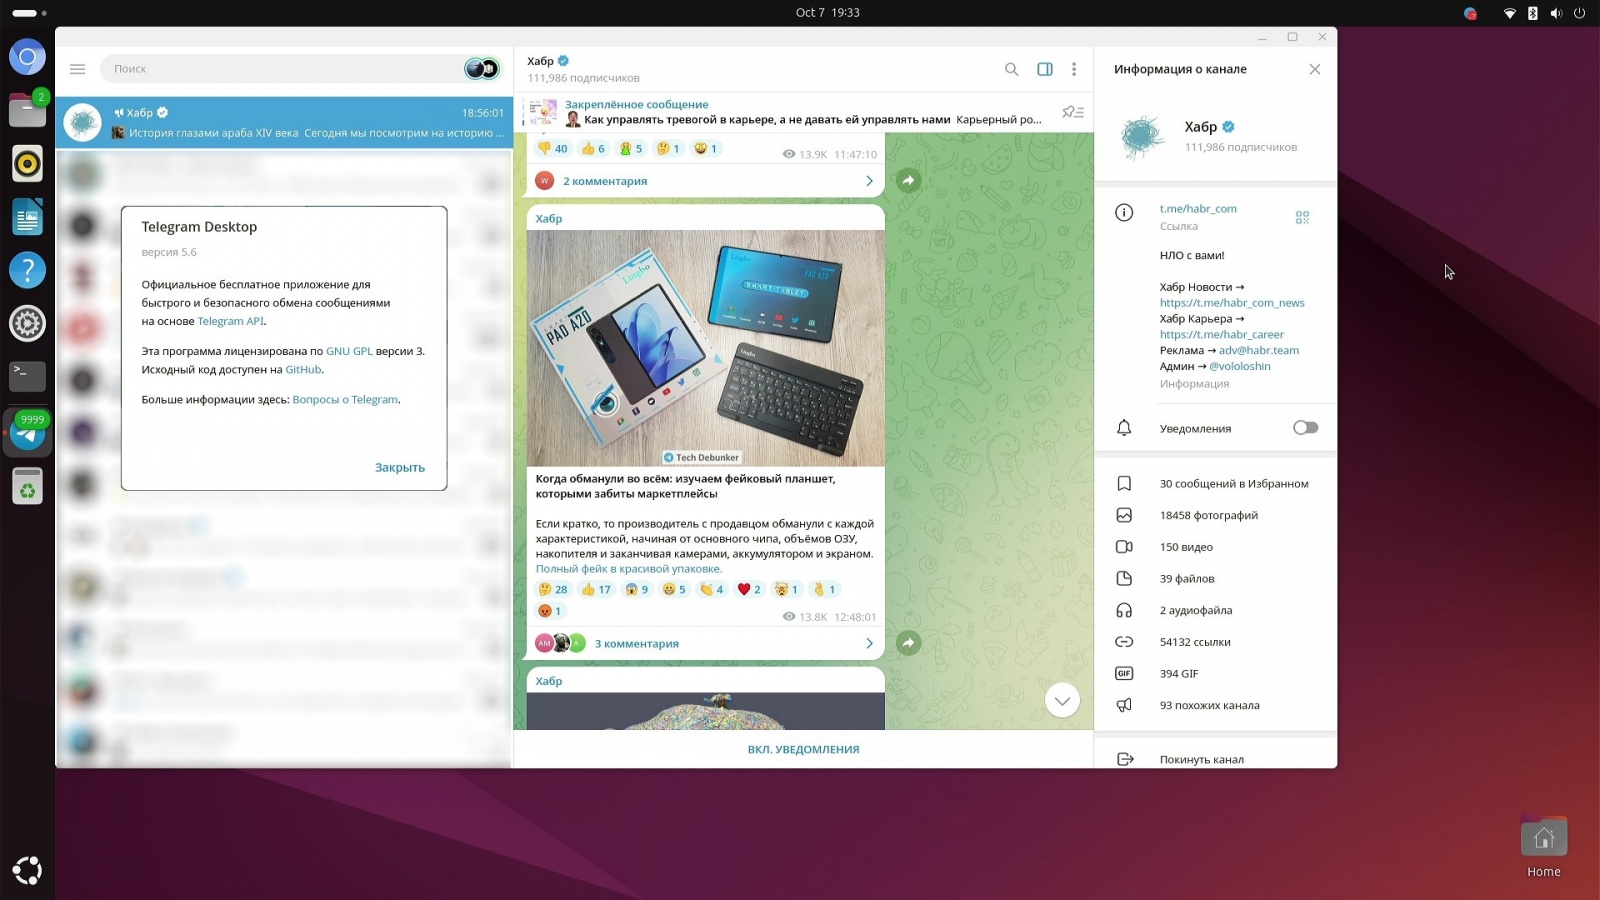Open the hamburger main menu

77,69
